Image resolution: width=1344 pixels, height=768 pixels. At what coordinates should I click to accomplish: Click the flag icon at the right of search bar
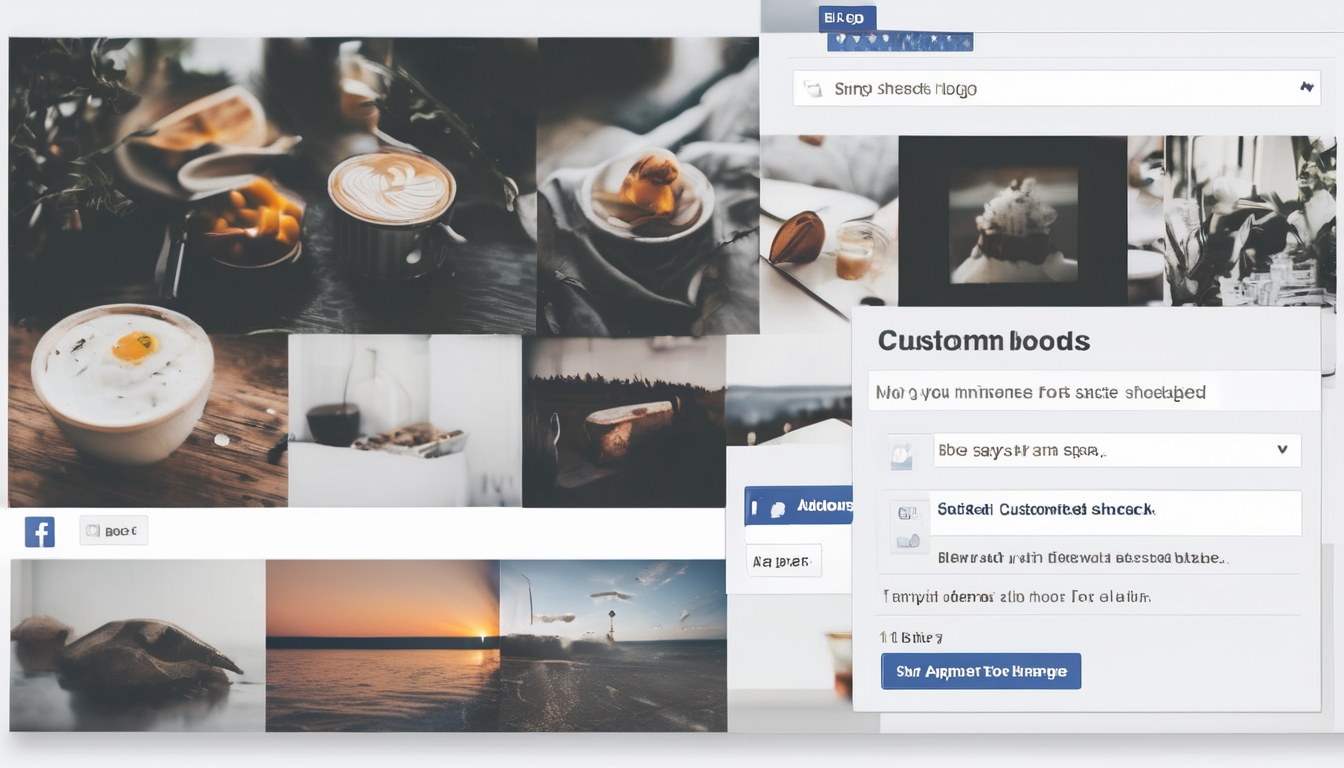click(x=1307, y=88)
